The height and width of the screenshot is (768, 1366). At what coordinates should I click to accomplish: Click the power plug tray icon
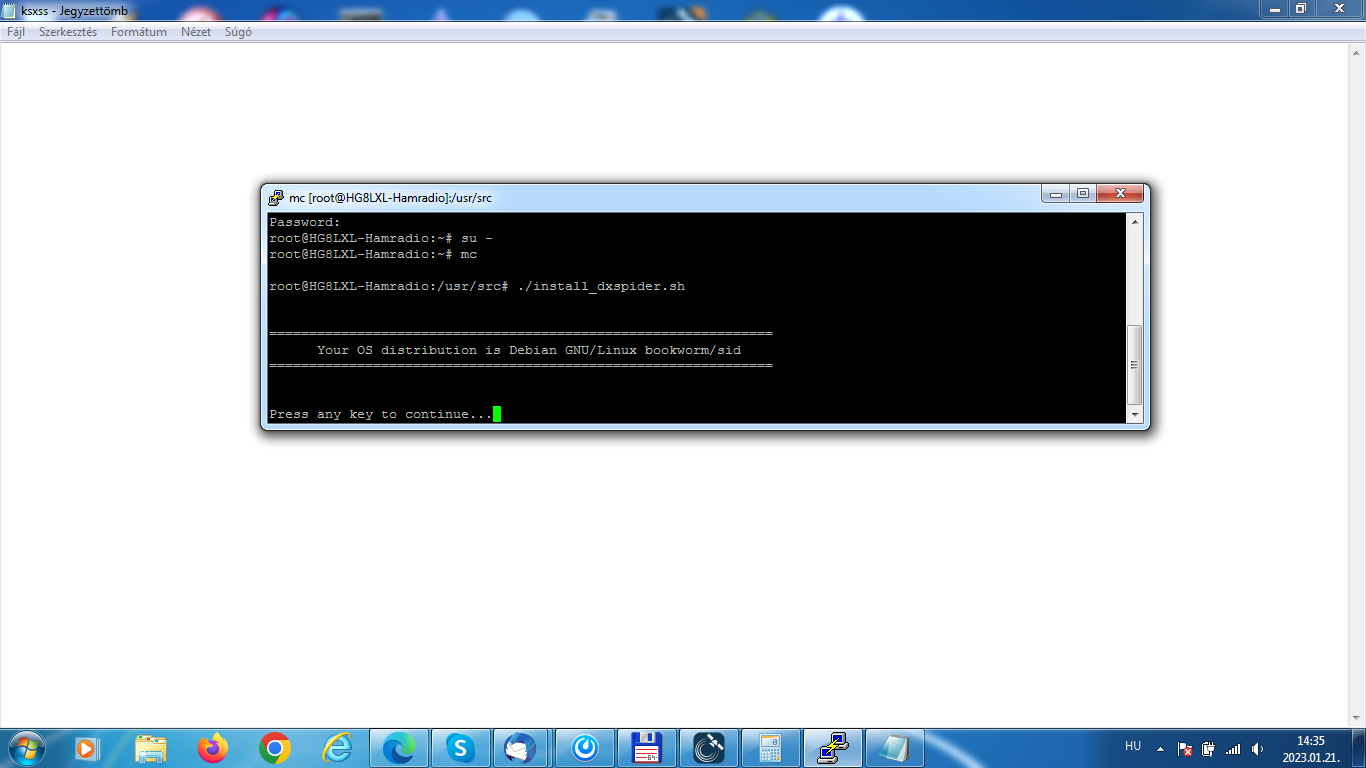coord(1209,748)
